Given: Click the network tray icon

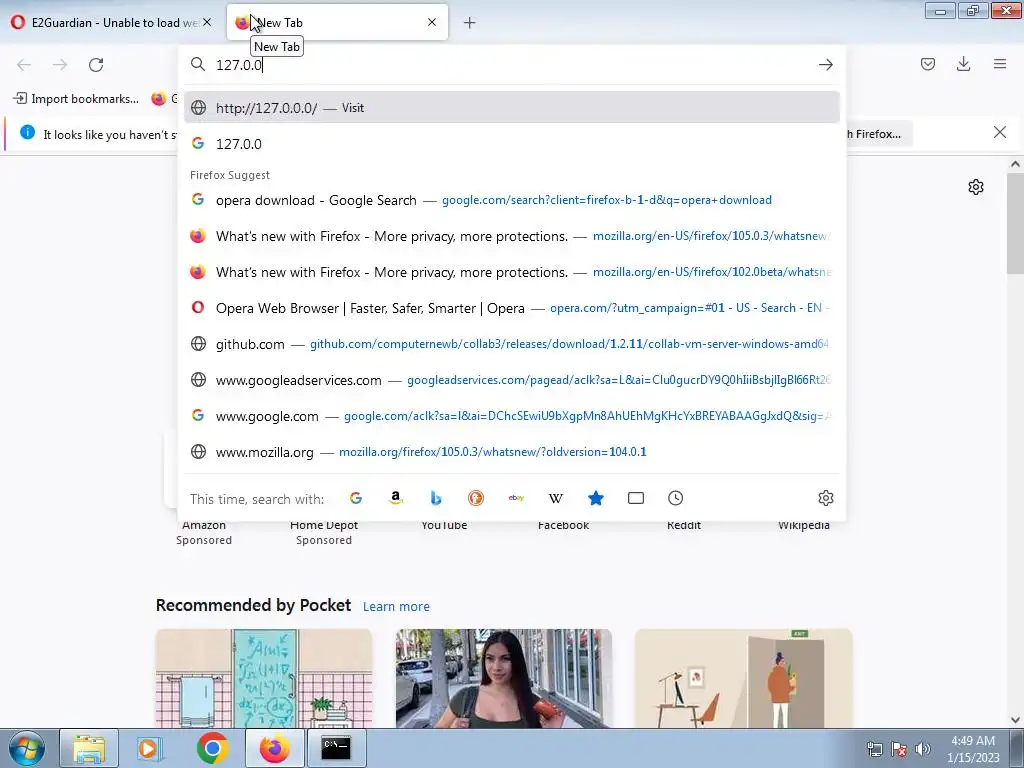Looking at the screenshot, I should [874, 749].
